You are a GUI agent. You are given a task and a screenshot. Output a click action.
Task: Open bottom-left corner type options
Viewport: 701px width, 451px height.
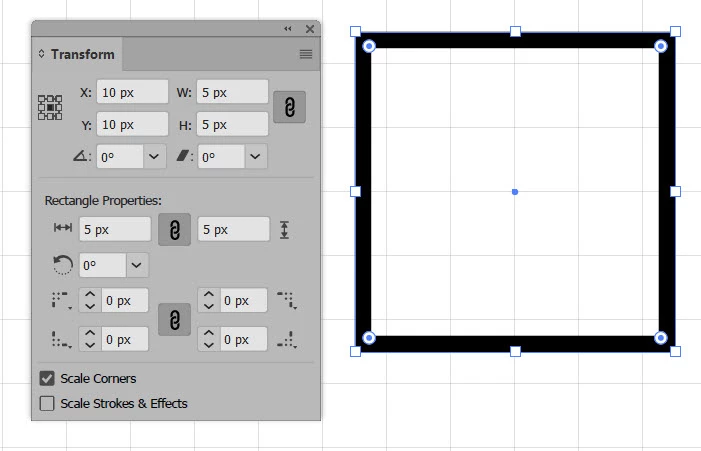coord(62,340)
